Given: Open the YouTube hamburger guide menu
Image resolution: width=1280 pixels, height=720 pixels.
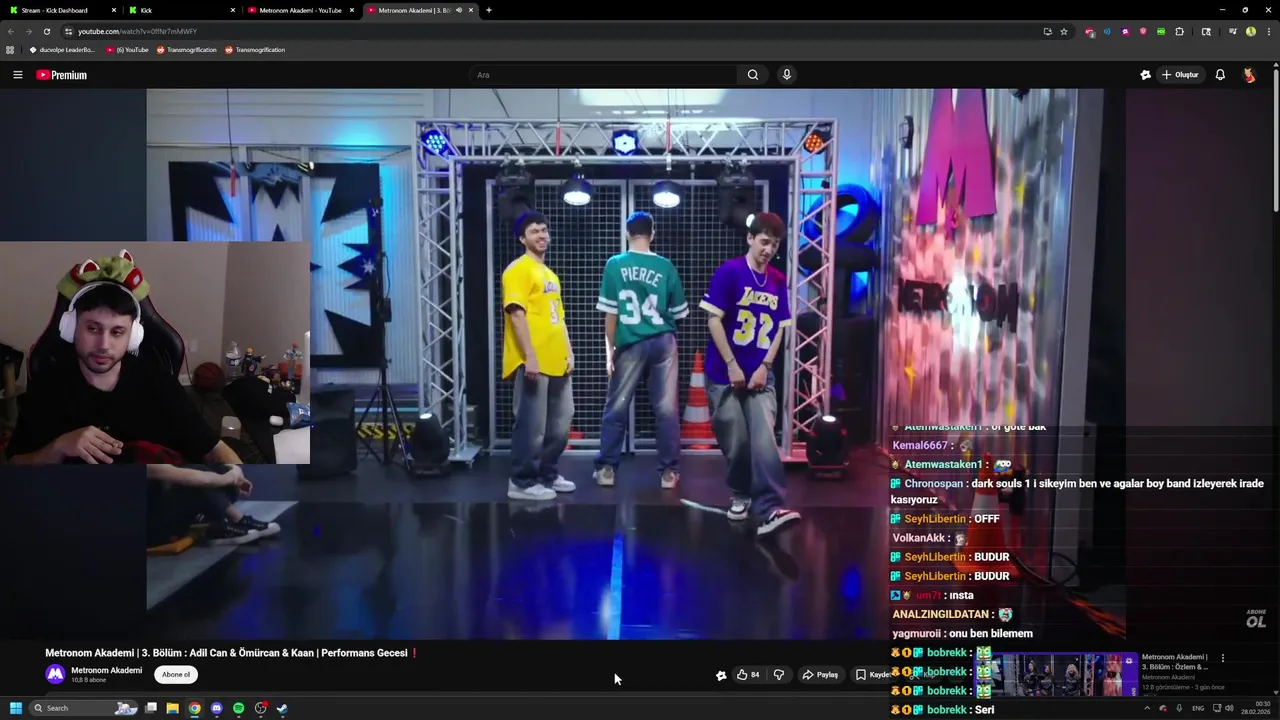Looking at the screenshot, I should pos(17,75).
